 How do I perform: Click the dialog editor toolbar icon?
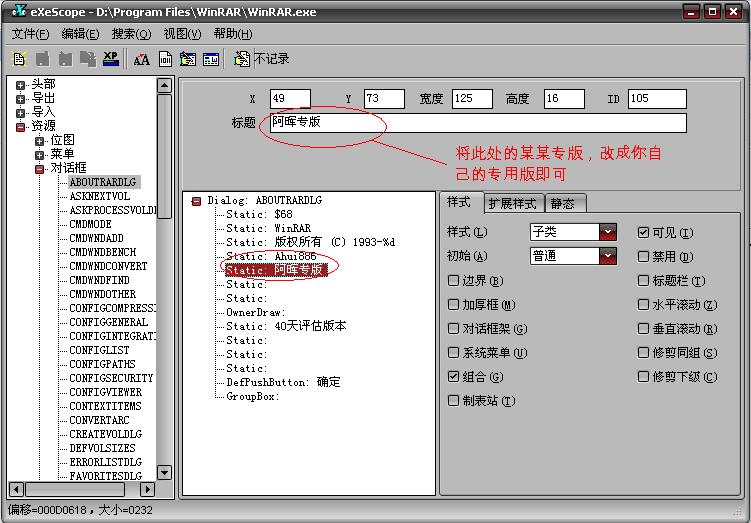(x=188, y=59)
